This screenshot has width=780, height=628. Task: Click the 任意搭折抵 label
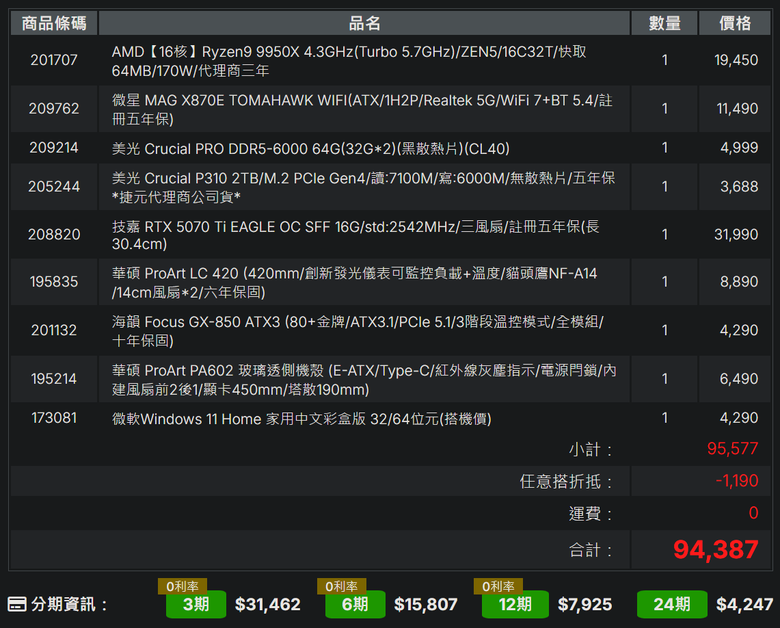(x=566, y=482)
